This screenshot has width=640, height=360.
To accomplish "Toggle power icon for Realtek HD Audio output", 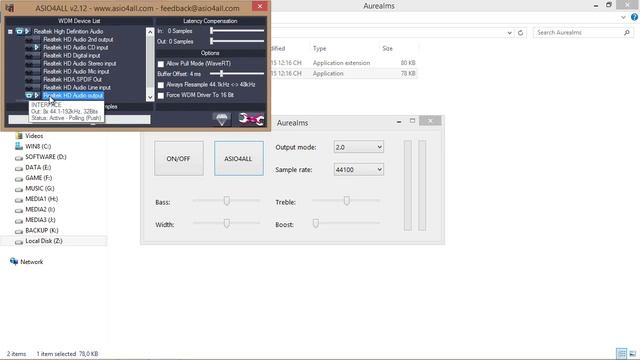I will tap(29, 96).
